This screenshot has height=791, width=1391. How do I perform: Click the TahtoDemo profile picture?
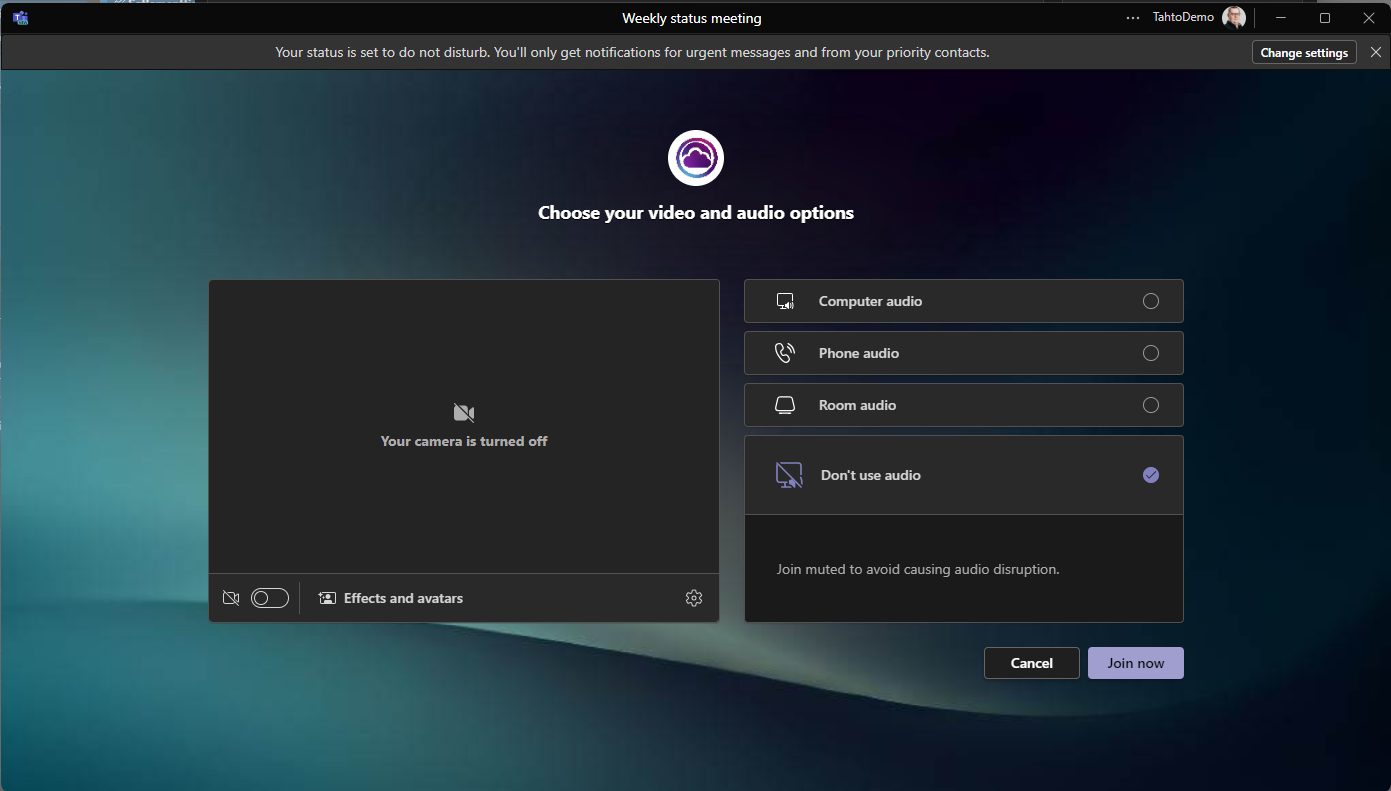pos(1233,18)
